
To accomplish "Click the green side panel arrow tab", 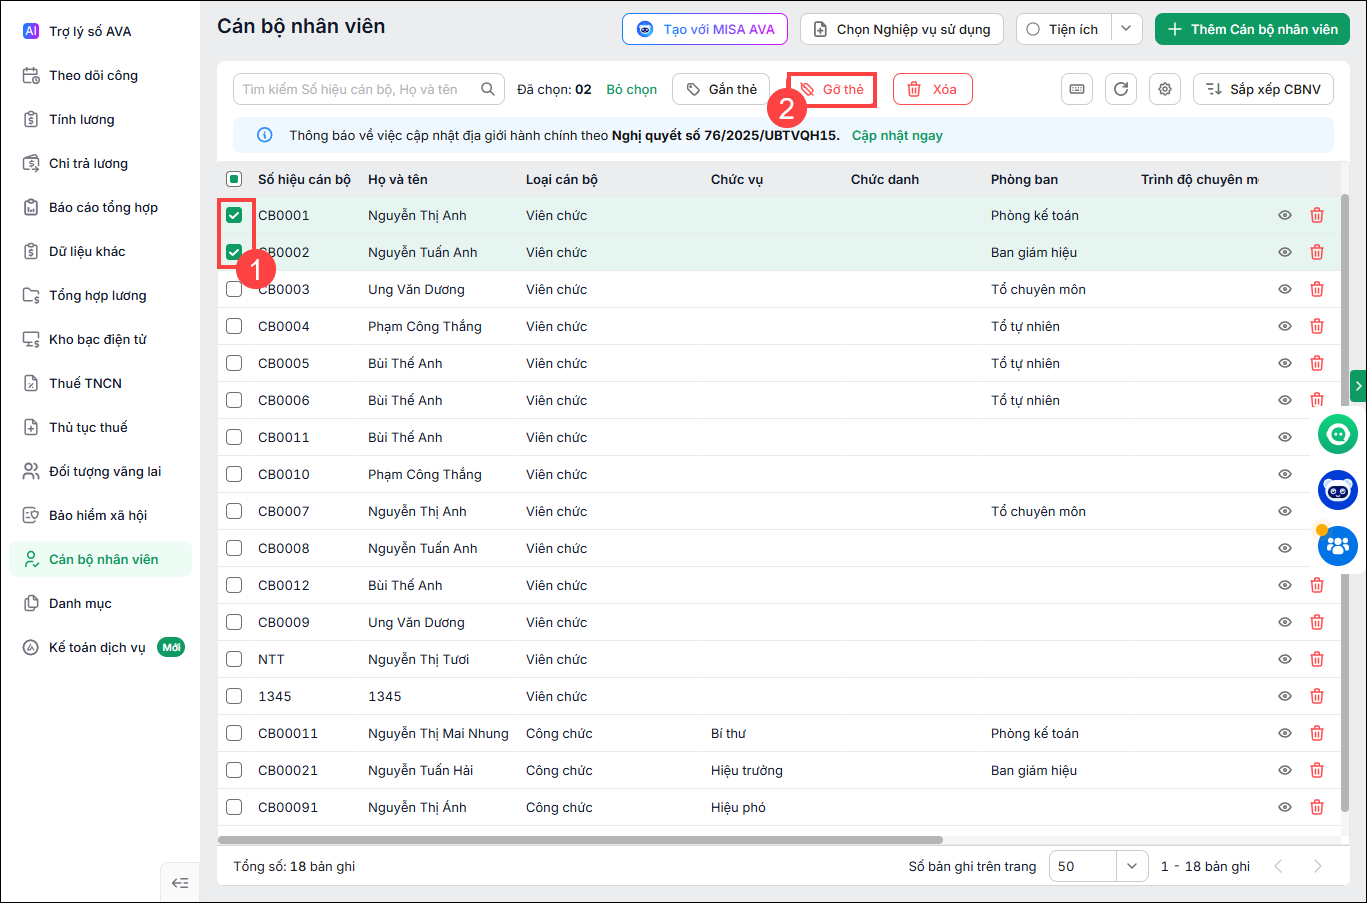I will point(1358,386).
